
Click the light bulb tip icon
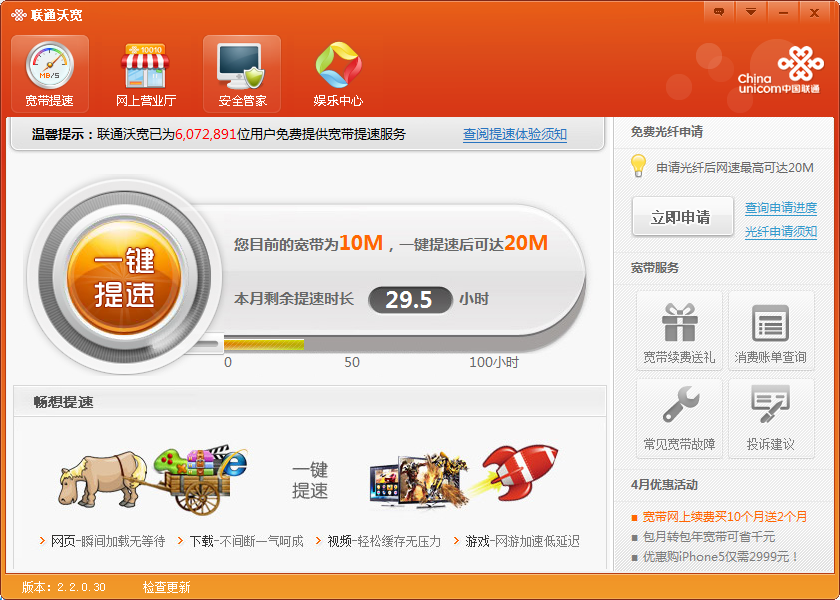[638, 166]
